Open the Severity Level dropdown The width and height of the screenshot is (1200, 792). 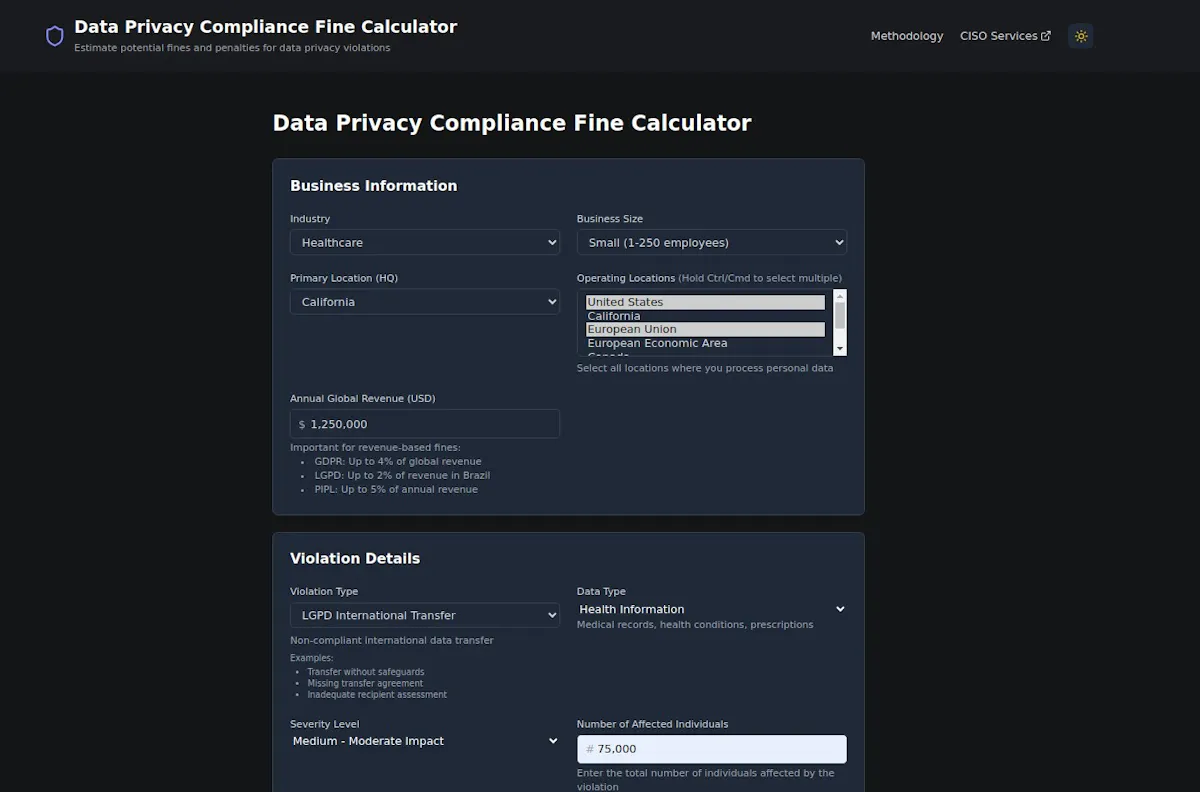pos(425,741)
